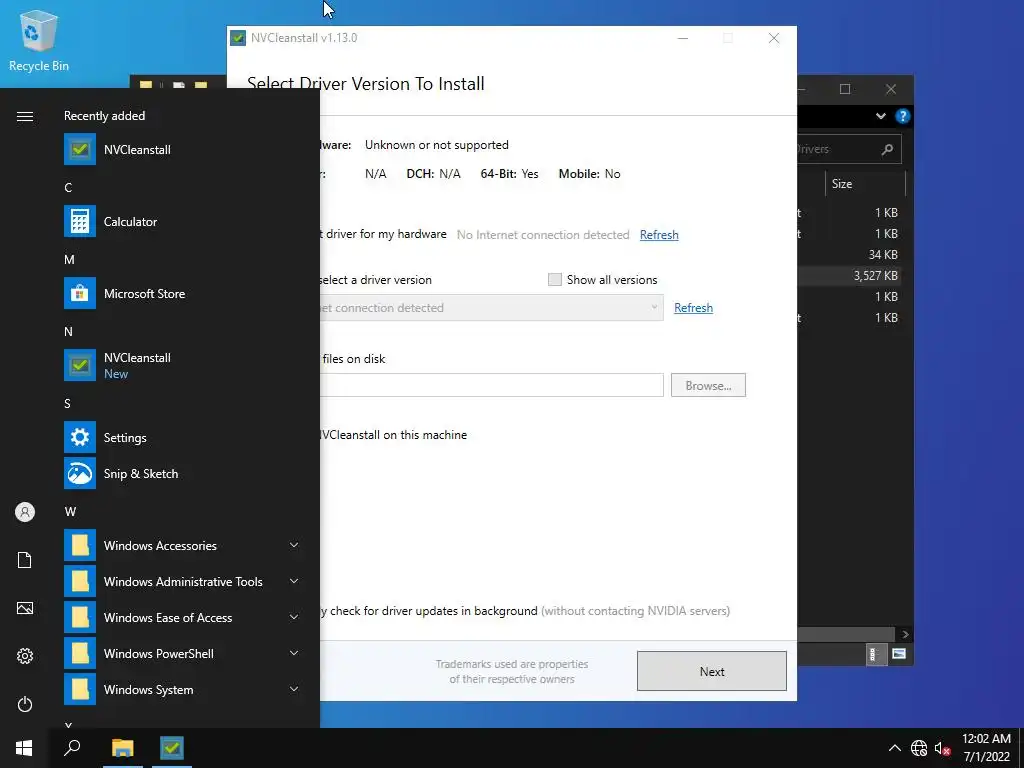Enable Show all versions checkbox

pos(554,280)
